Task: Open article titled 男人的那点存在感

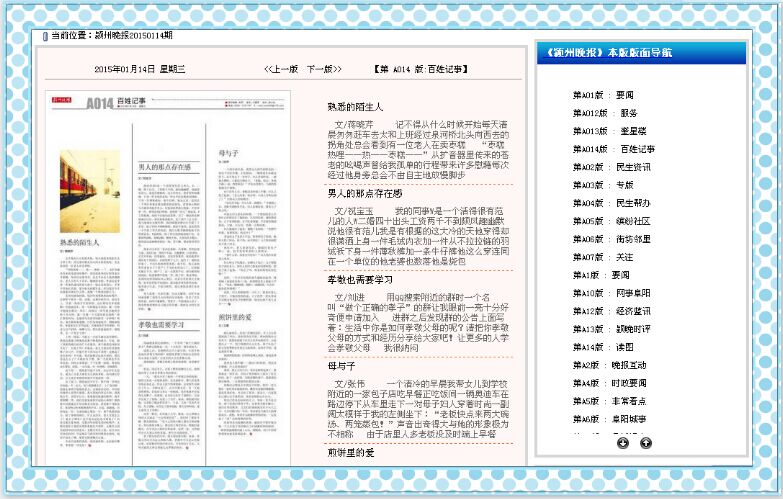Action: (364, 193)
